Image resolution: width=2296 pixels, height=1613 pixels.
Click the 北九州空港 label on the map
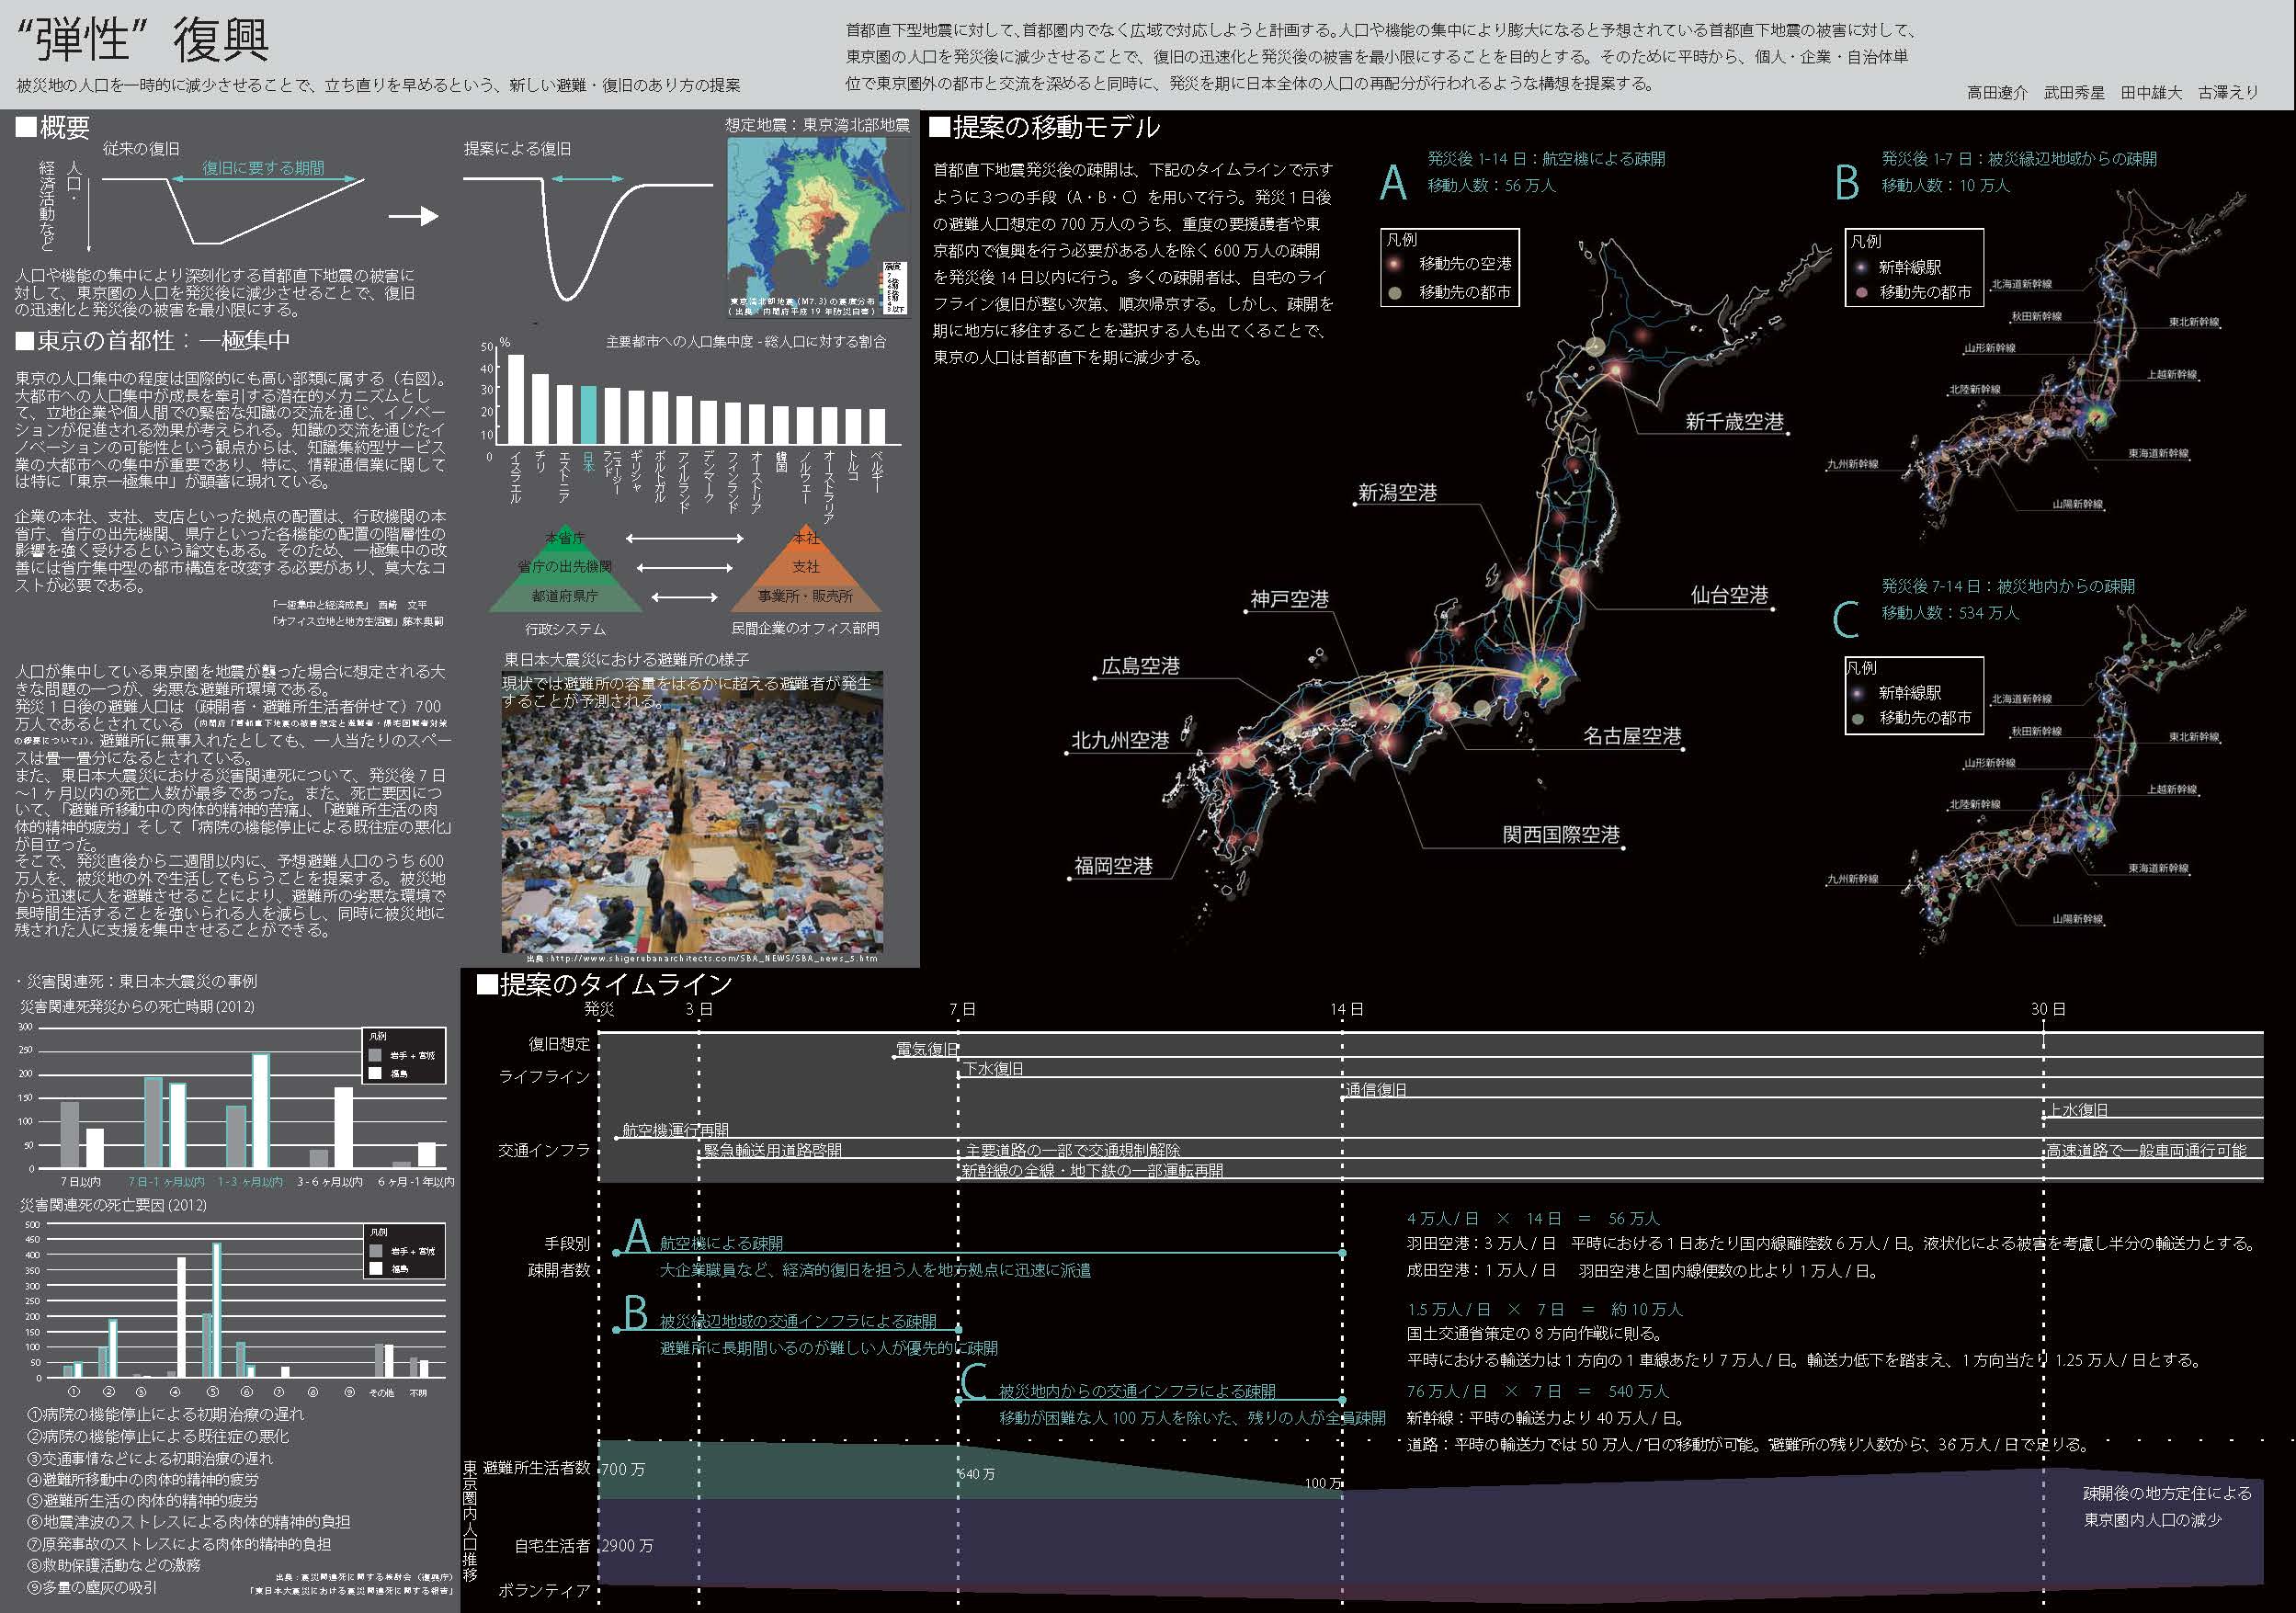1120,740
